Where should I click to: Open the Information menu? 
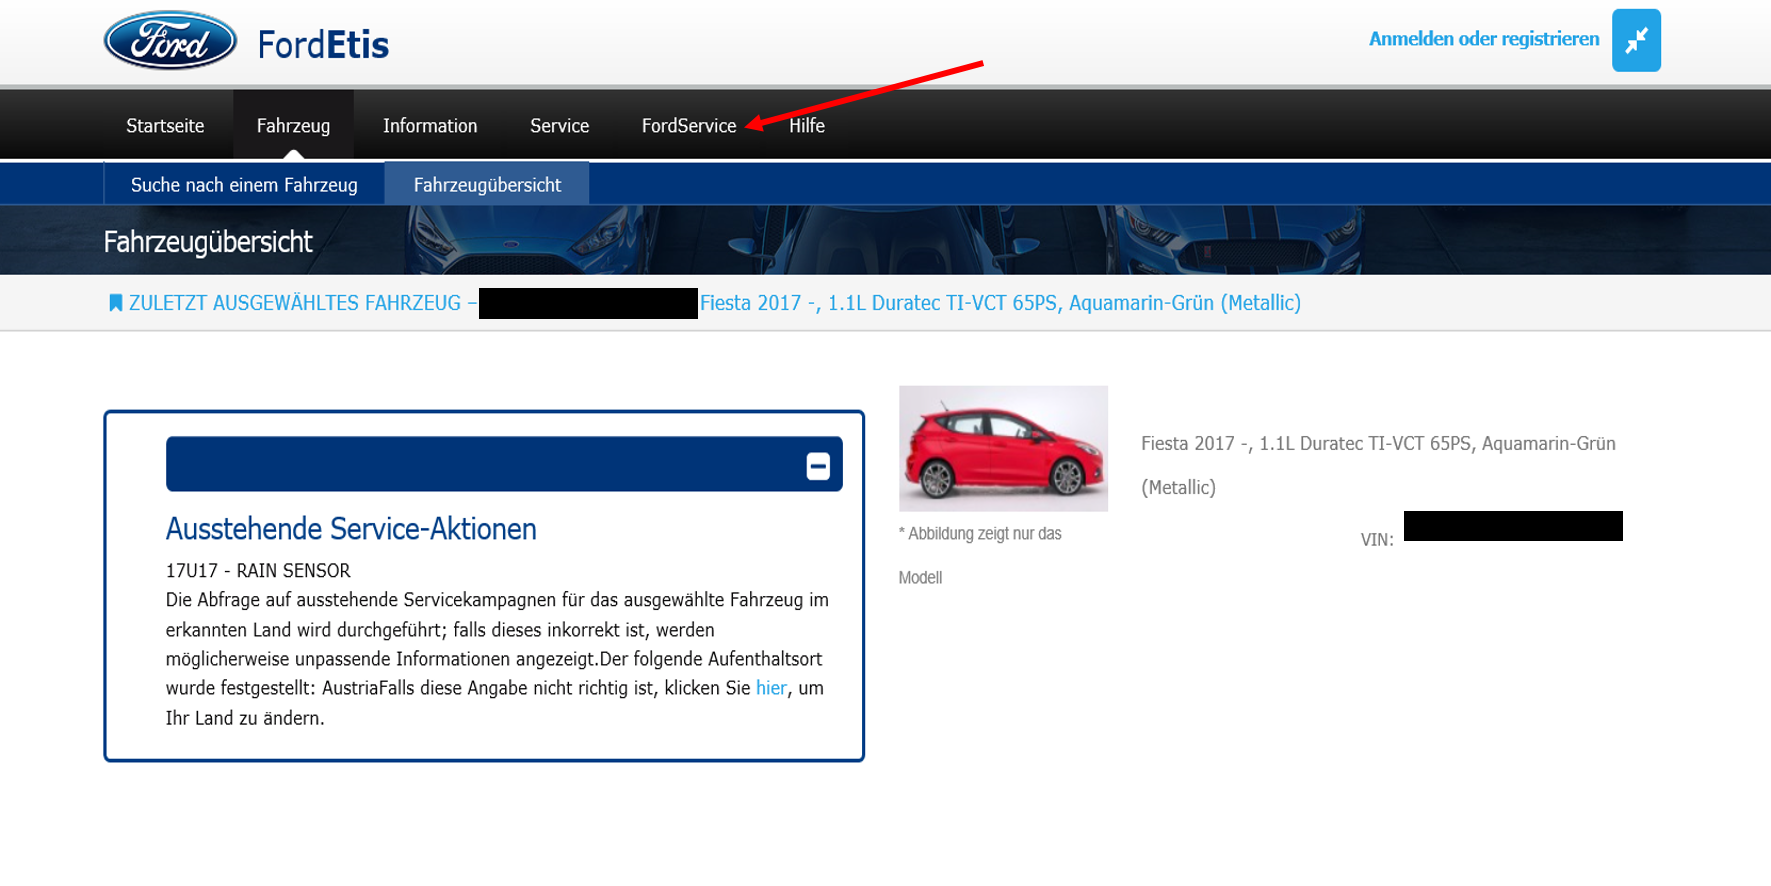coord(430,126)
